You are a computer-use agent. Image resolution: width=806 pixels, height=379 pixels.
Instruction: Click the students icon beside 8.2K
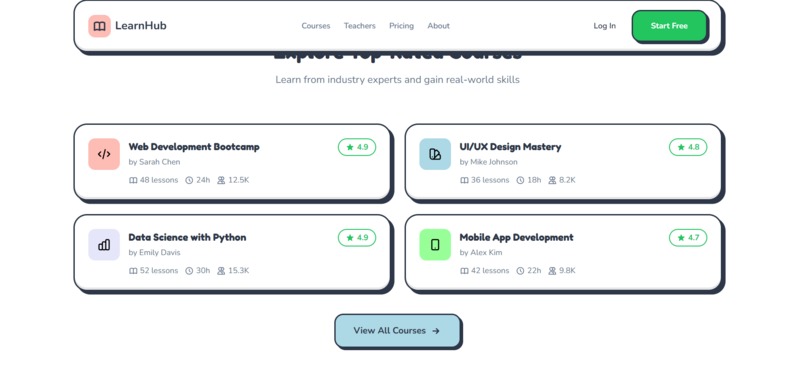[x=552, y=180]
